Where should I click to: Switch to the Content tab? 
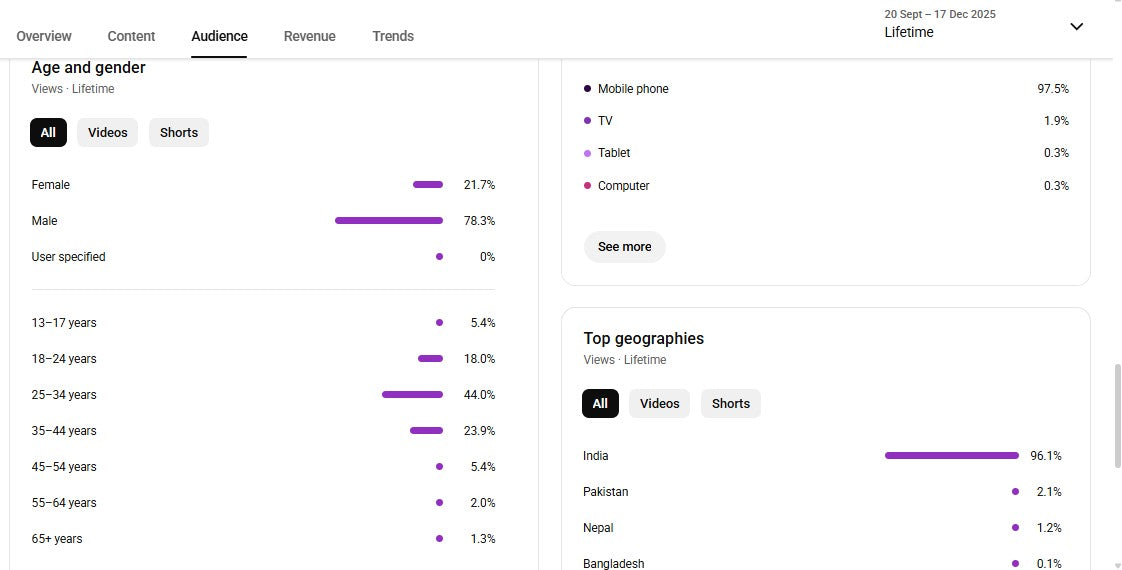coord(131,36)
